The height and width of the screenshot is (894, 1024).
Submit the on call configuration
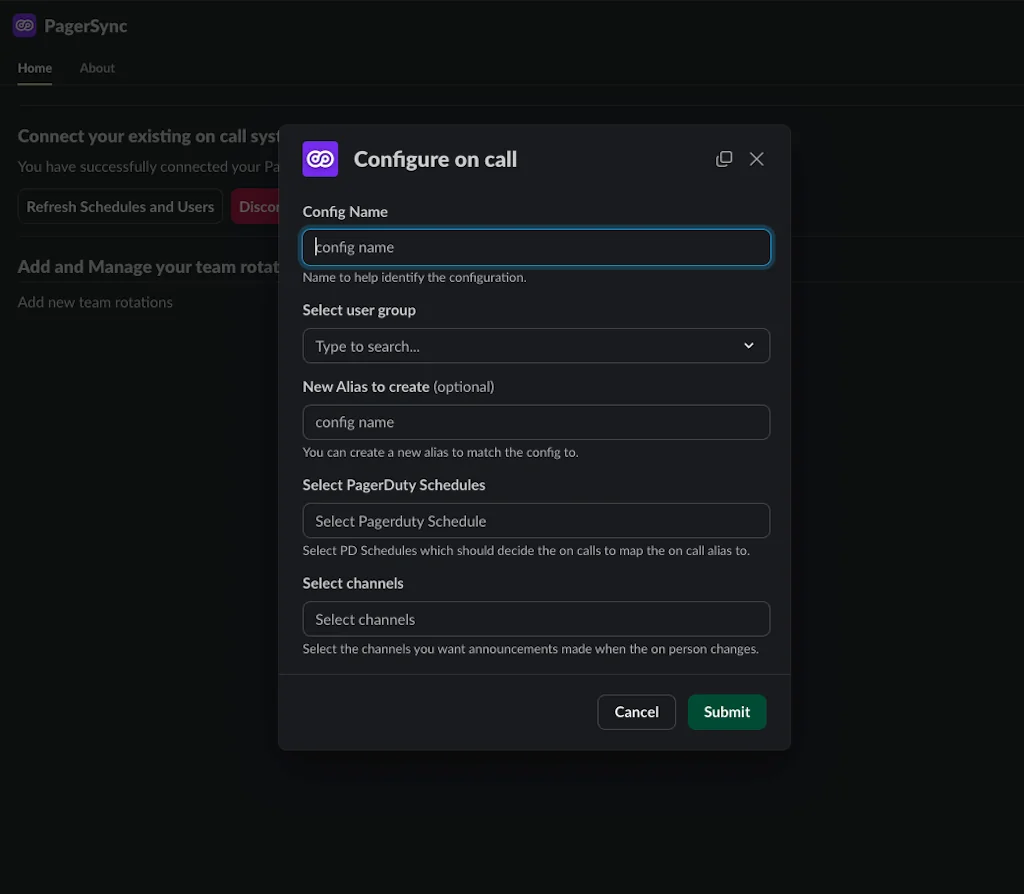[x=726, y=712]
